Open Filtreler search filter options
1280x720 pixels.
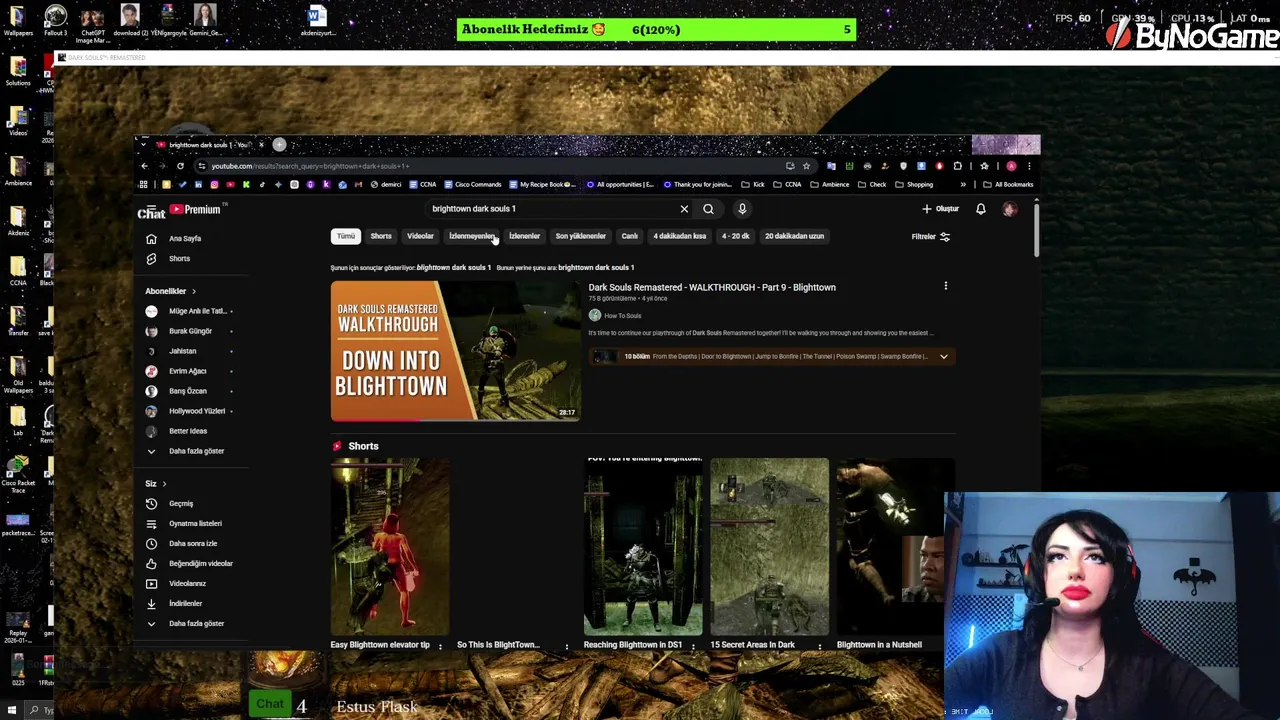[x=931, y=237]
